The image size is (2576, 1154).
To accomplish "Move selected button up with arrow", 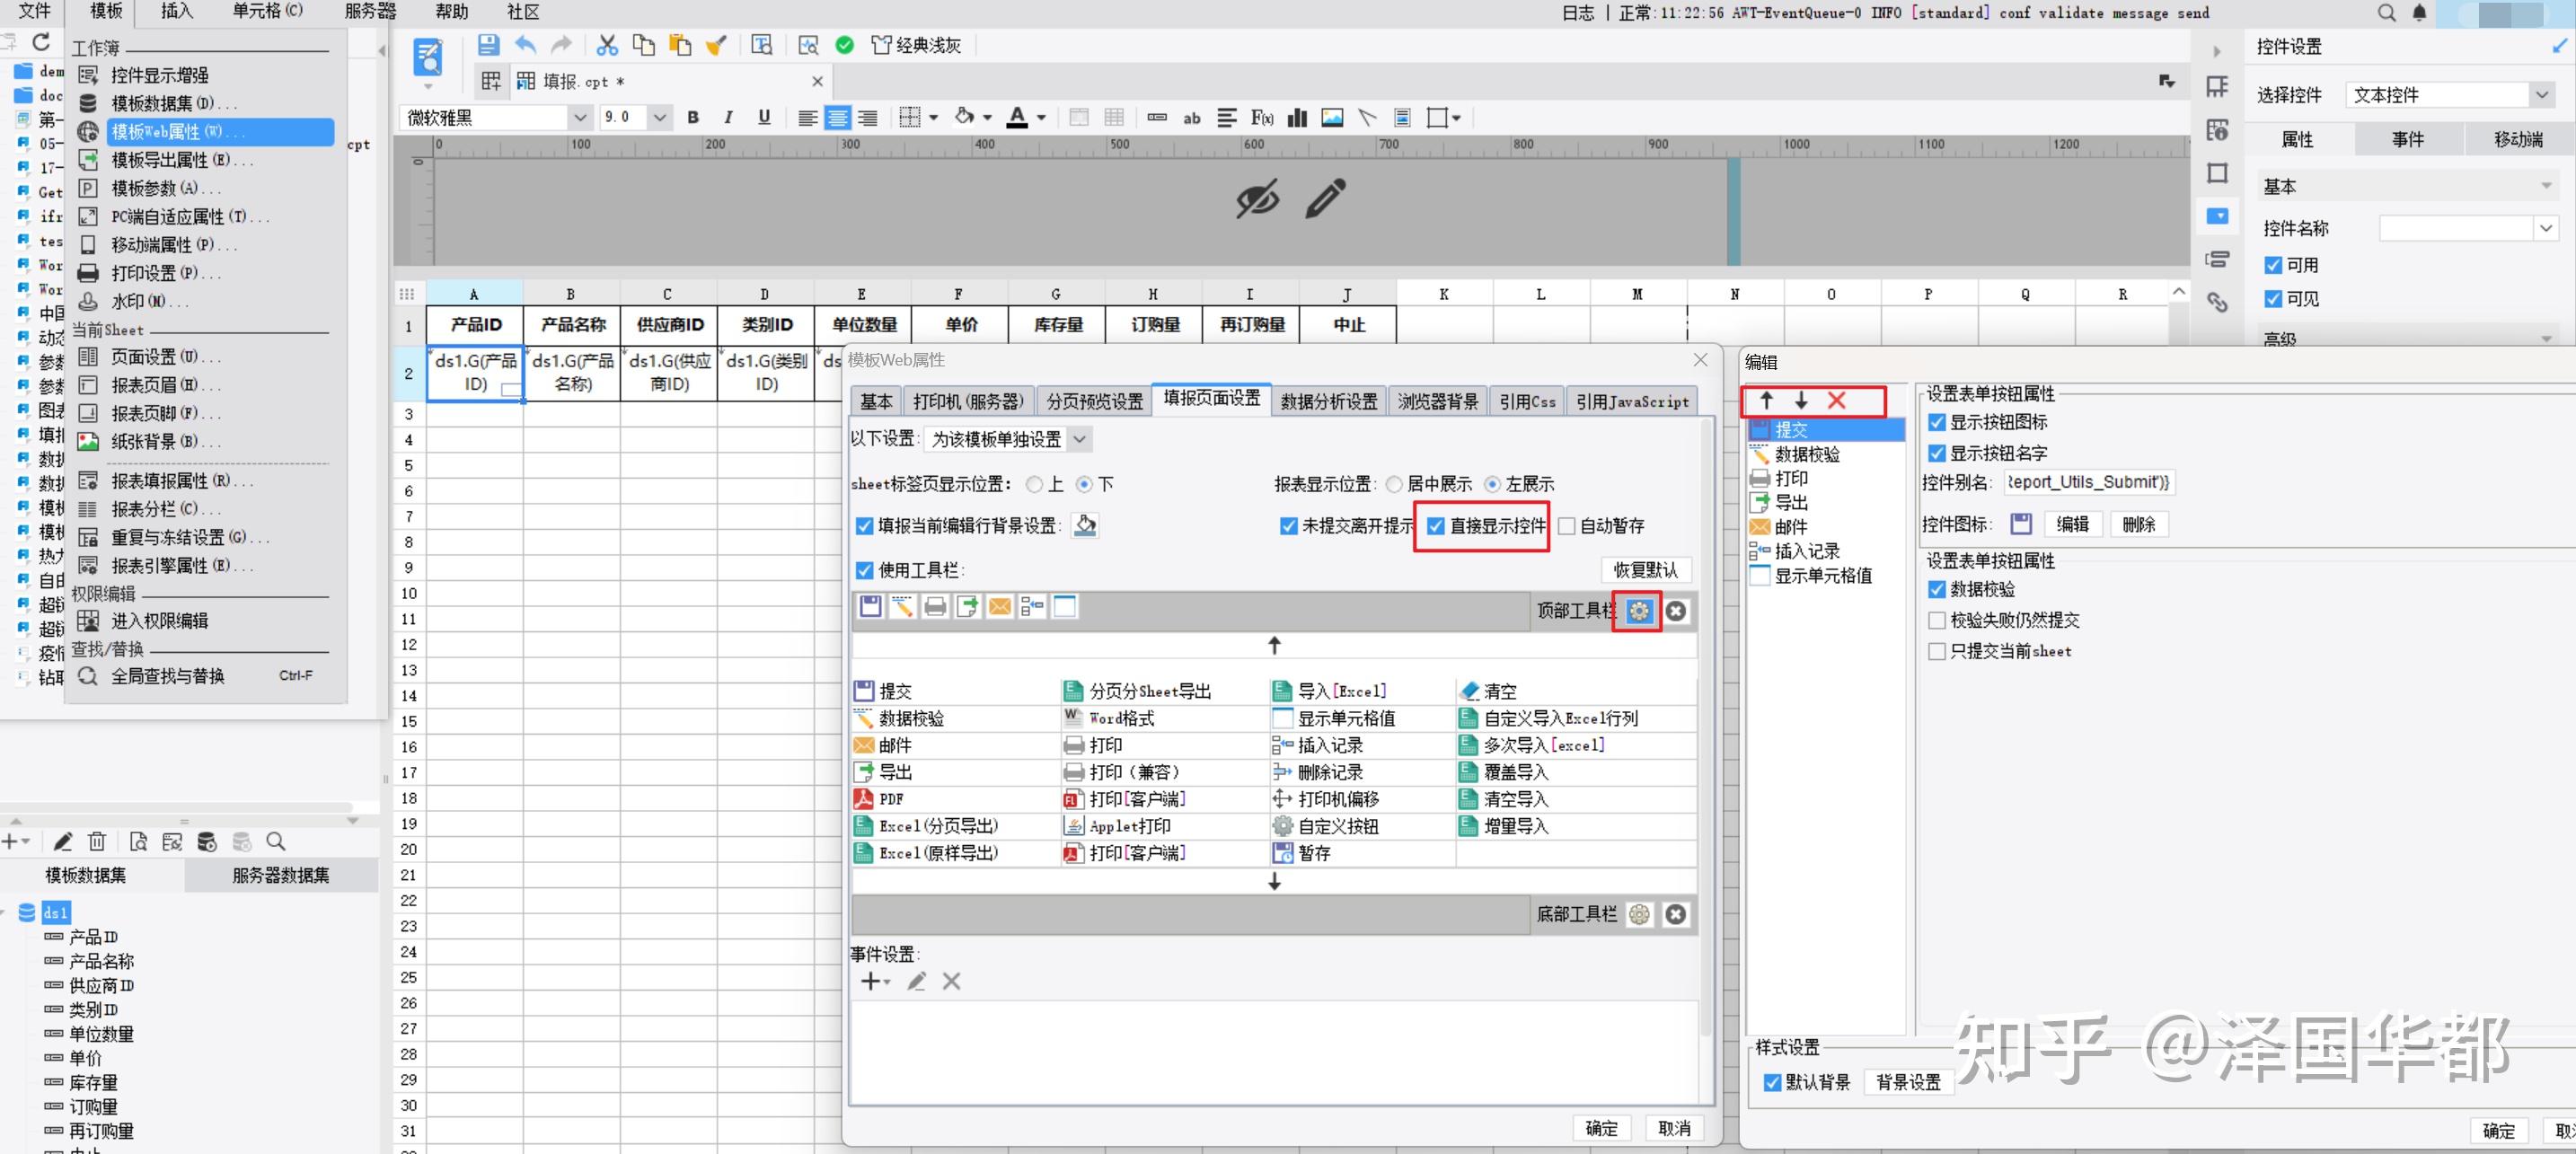I will tap(1767, 400).
